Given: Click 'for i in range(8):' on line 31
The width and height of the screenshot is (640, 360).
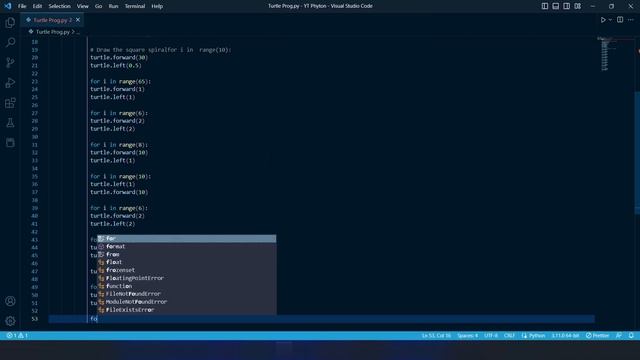Looking at the screenshot, I should (x=119, y=144).
